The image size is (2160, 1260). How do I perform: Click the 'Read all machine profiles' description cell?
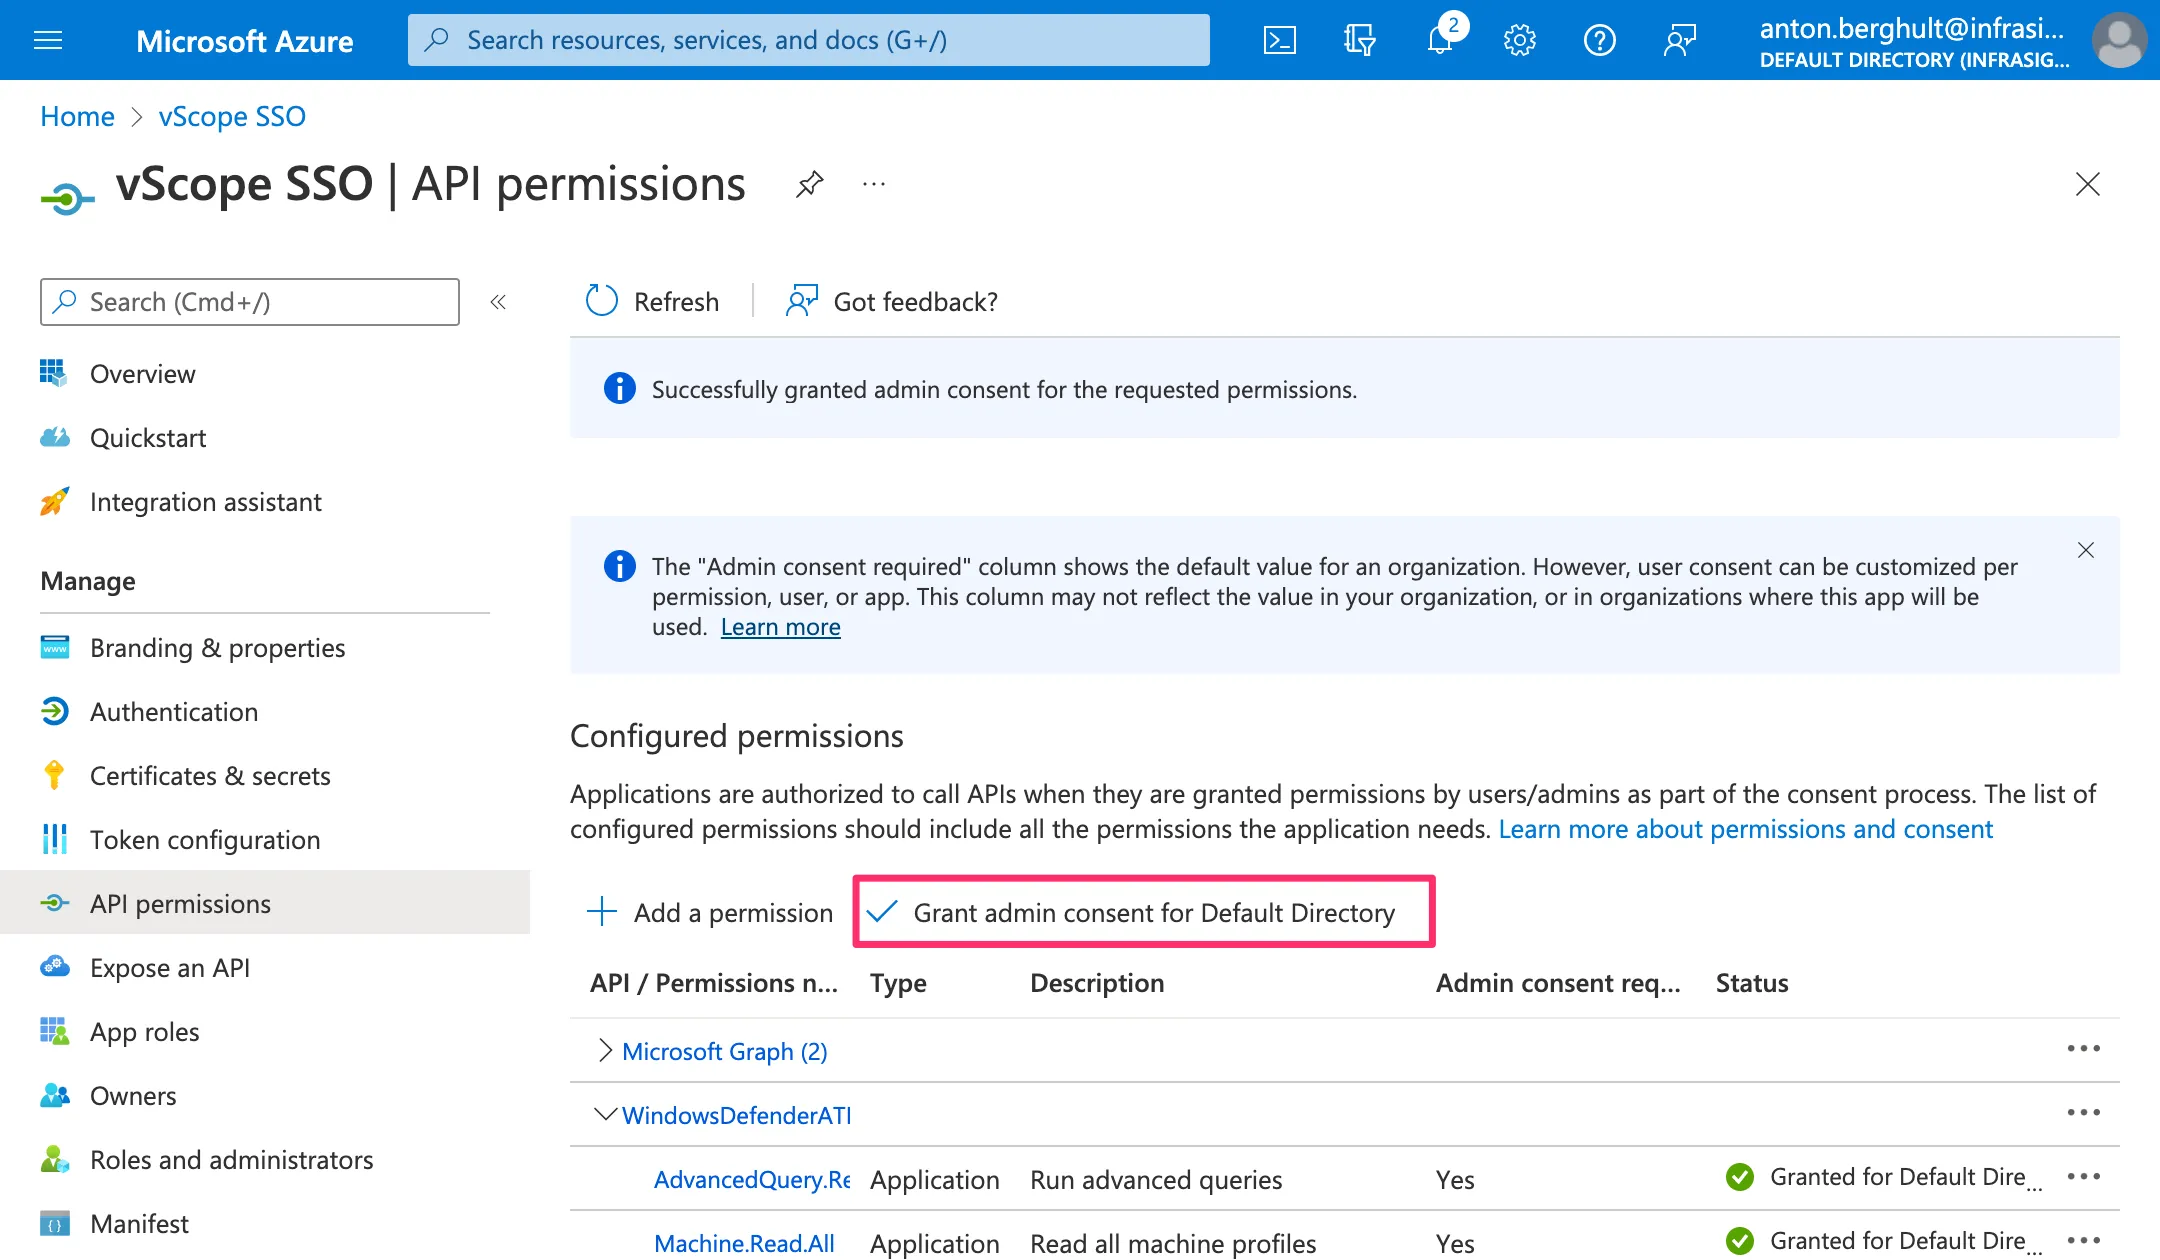[x=1173, y=1244]
